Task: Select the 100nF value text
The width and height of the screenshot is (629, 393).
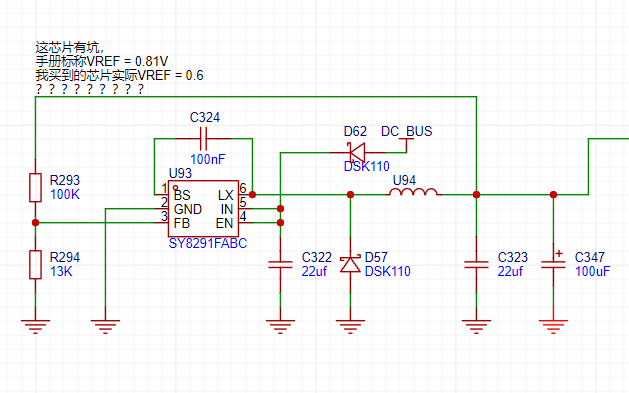Action: pos(208,159)
